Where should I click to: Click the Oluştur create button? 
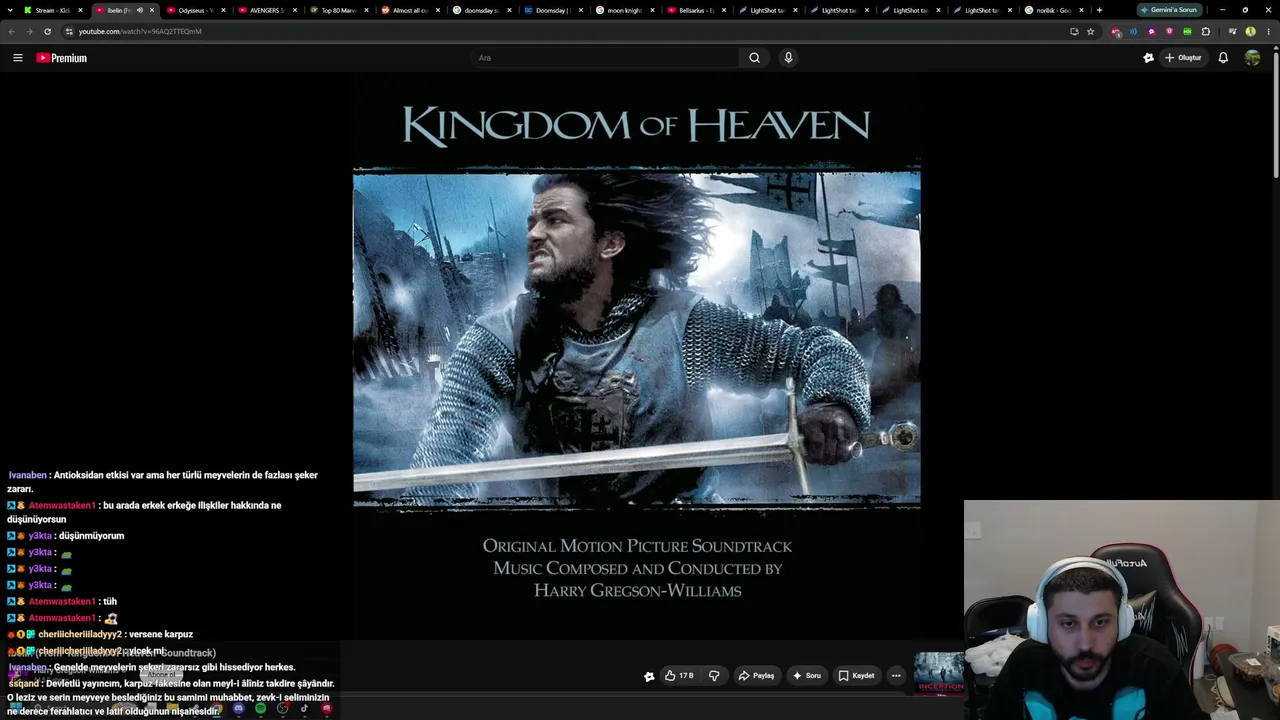pos(1183,58)
